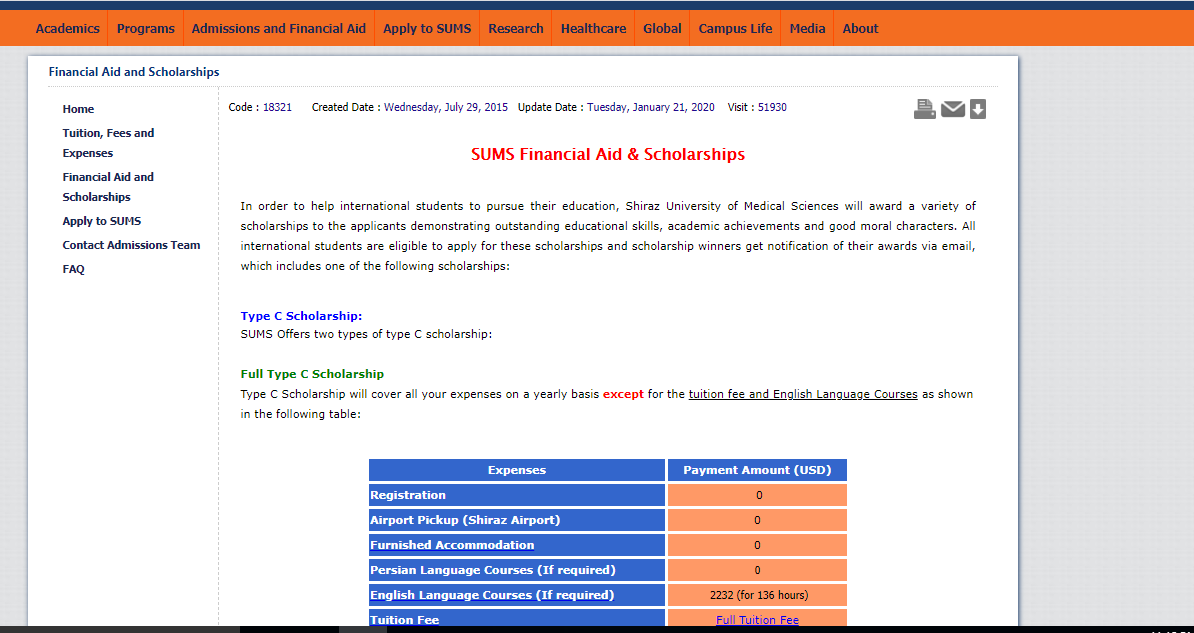Click the Furnished Accommodation row label
This screenshot has width=1194, height=633.
[x=452, y=545]
